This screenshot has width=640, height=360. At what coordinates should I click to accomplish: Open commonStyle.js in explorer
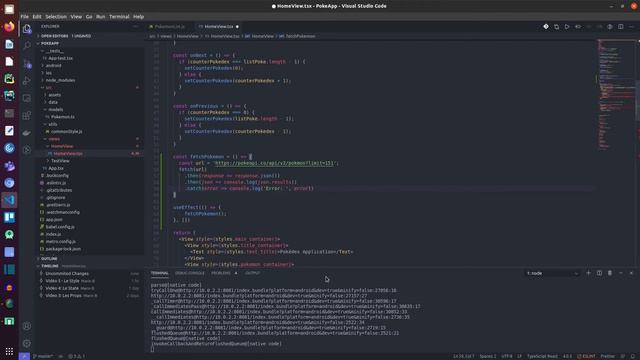[67, 131]
